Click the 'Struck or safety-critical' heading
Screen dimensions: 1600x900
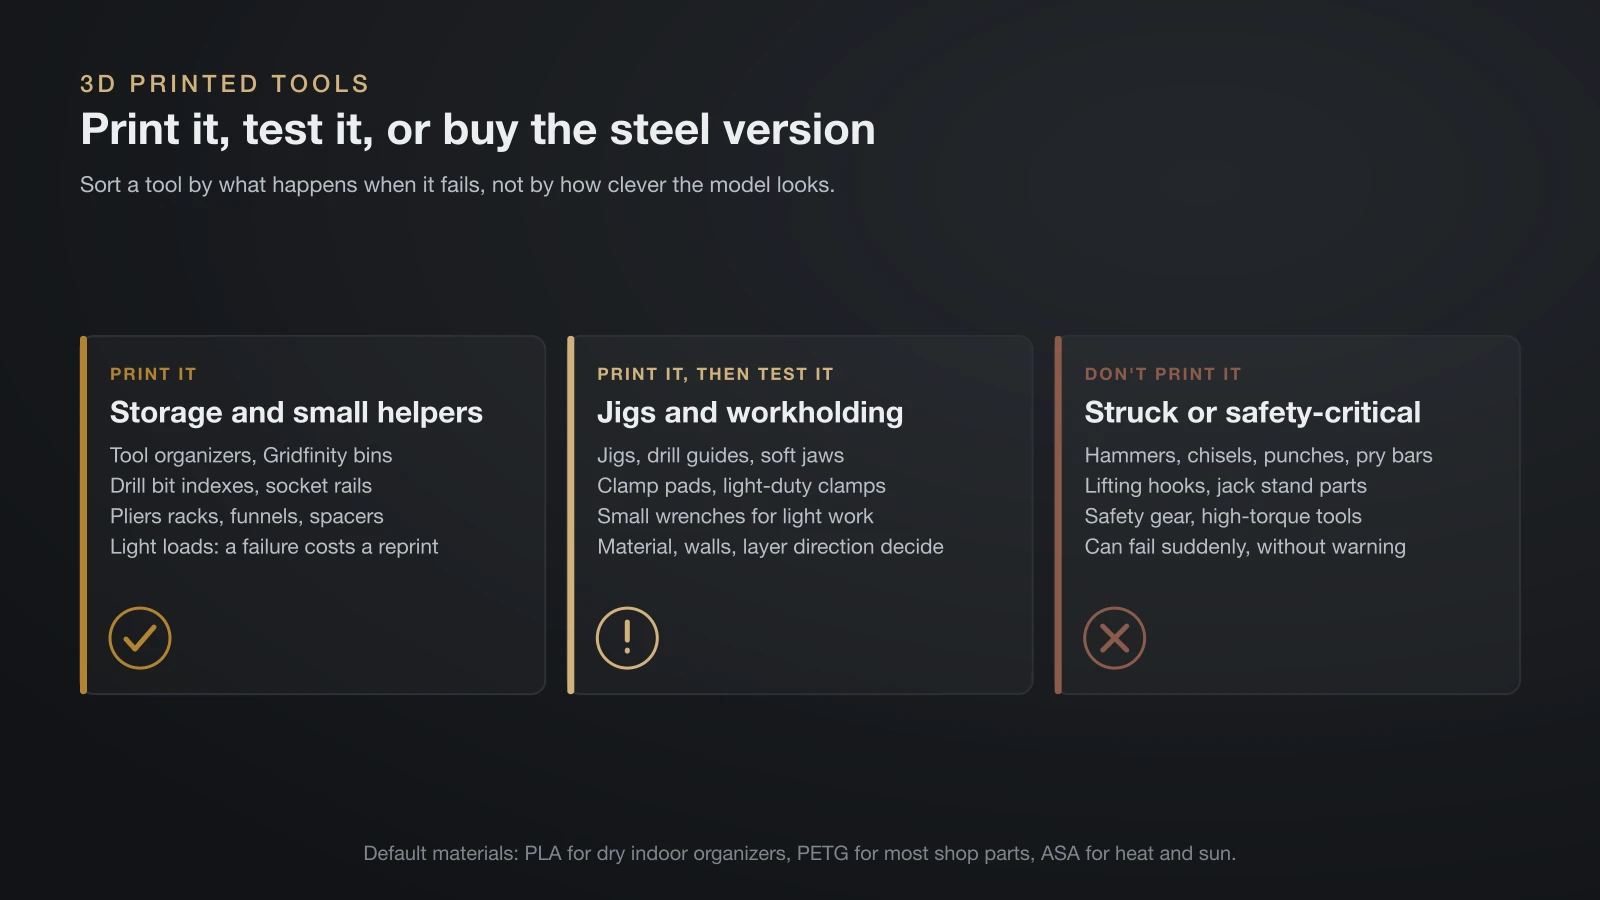pos(1253,412)
